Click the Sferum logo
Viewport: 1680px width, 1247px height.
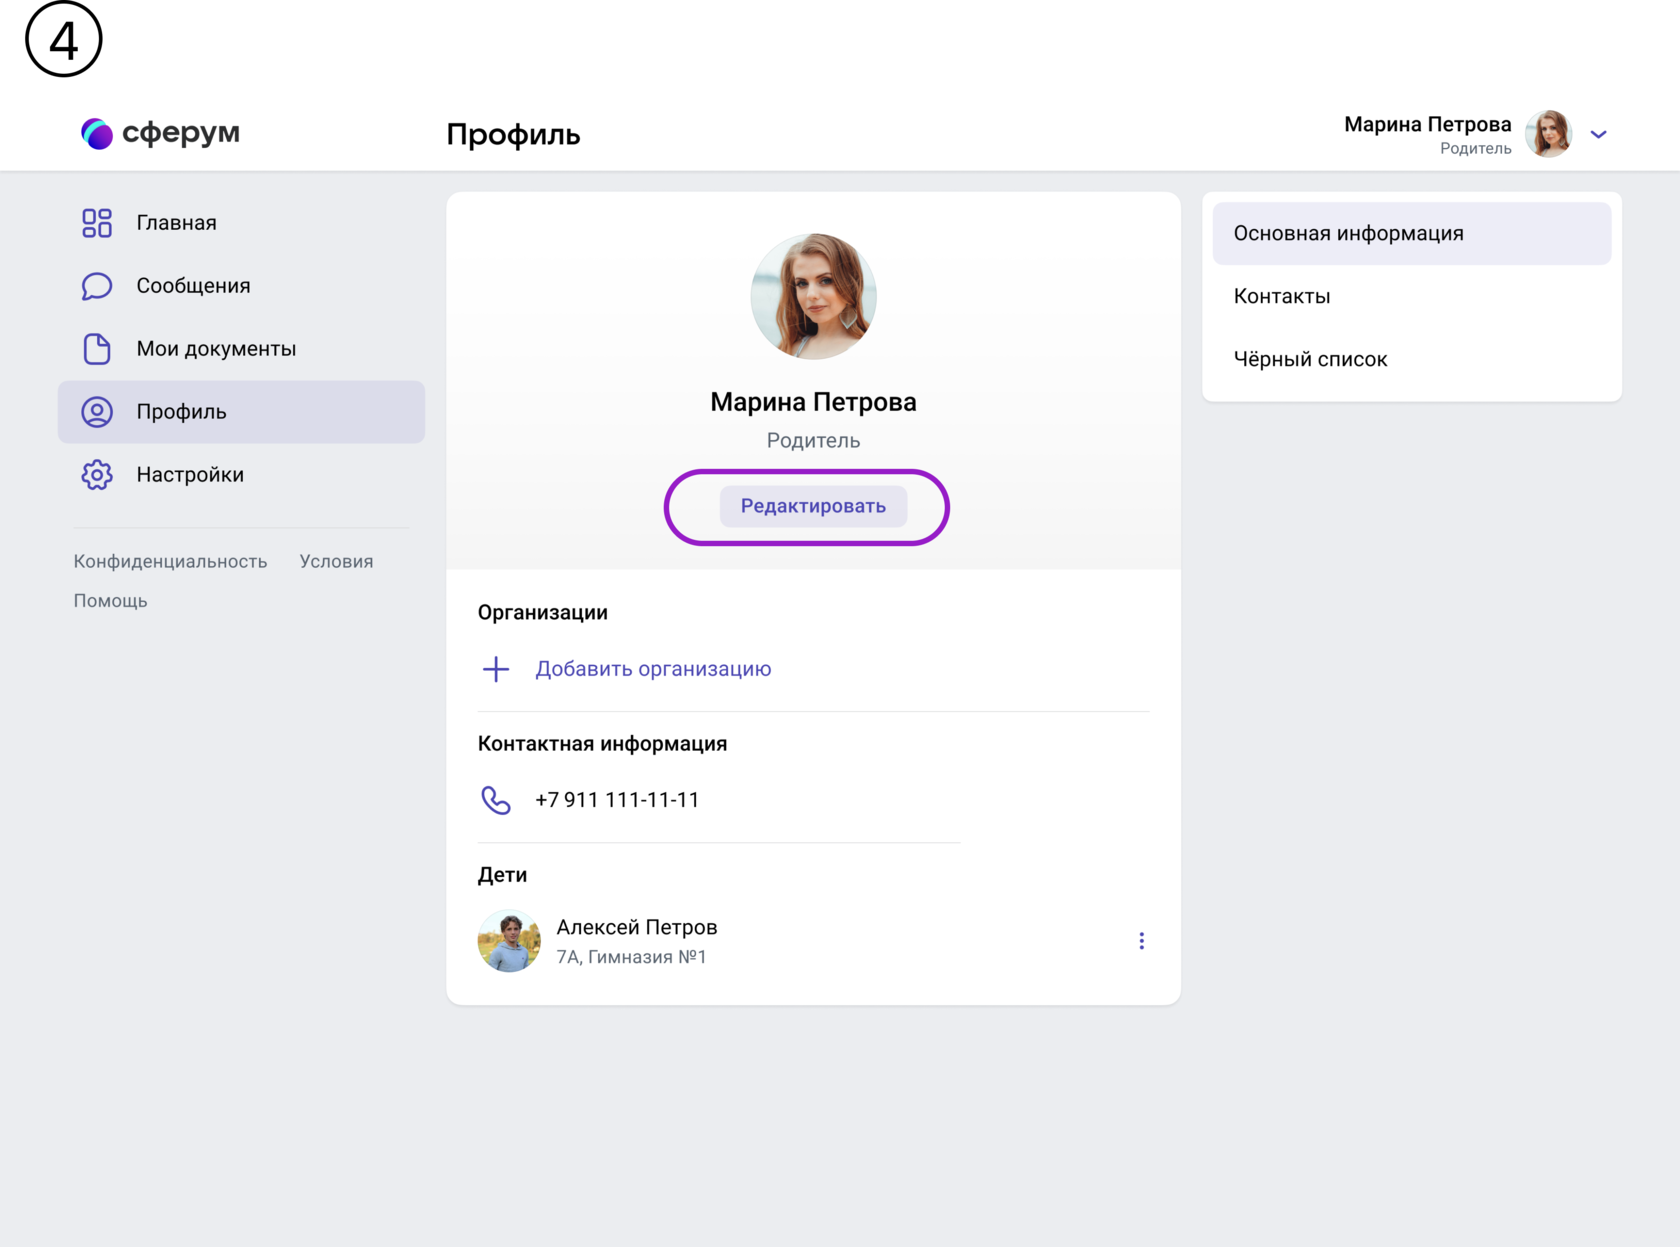coord(160,133)
